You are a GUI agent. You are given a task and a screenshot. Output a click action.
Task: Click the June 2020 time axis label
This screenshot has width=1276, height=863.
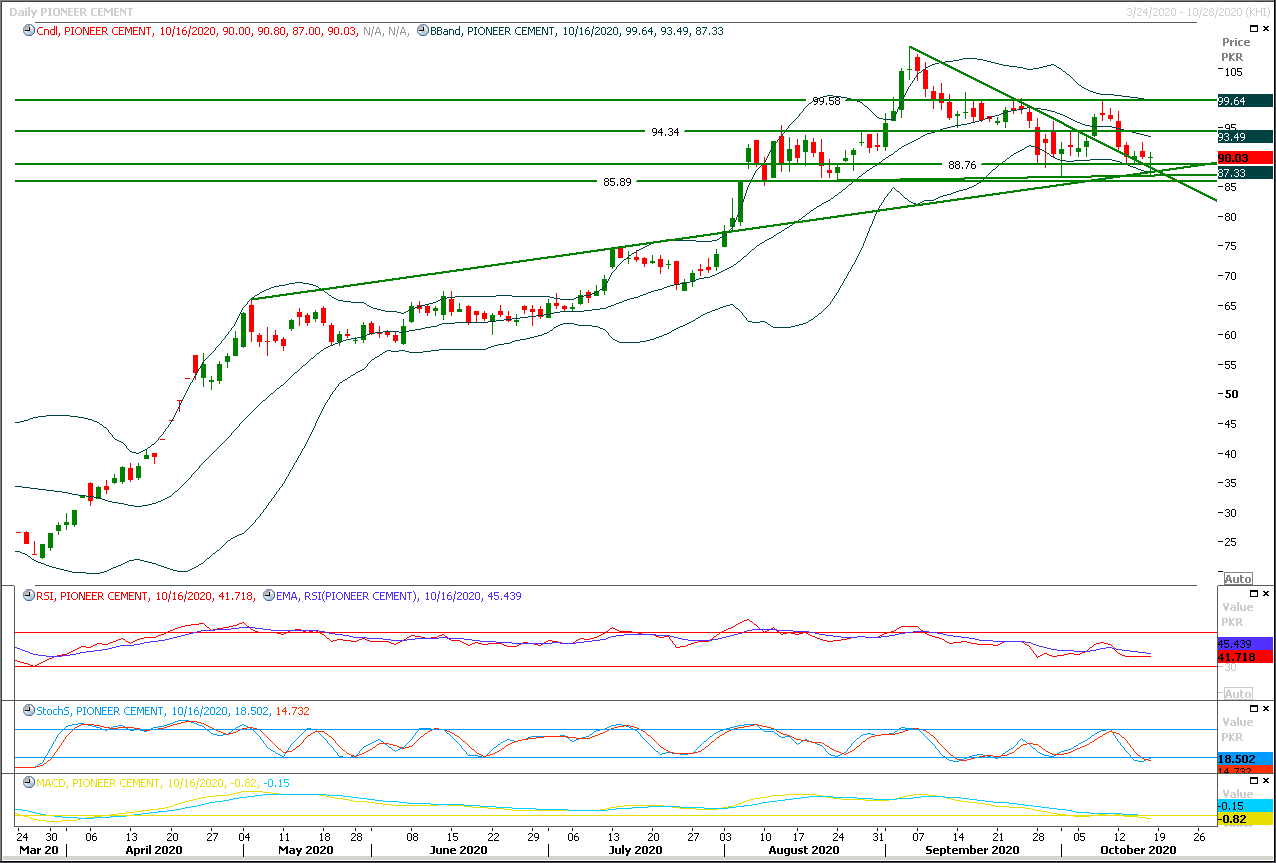tap(457, 849)
